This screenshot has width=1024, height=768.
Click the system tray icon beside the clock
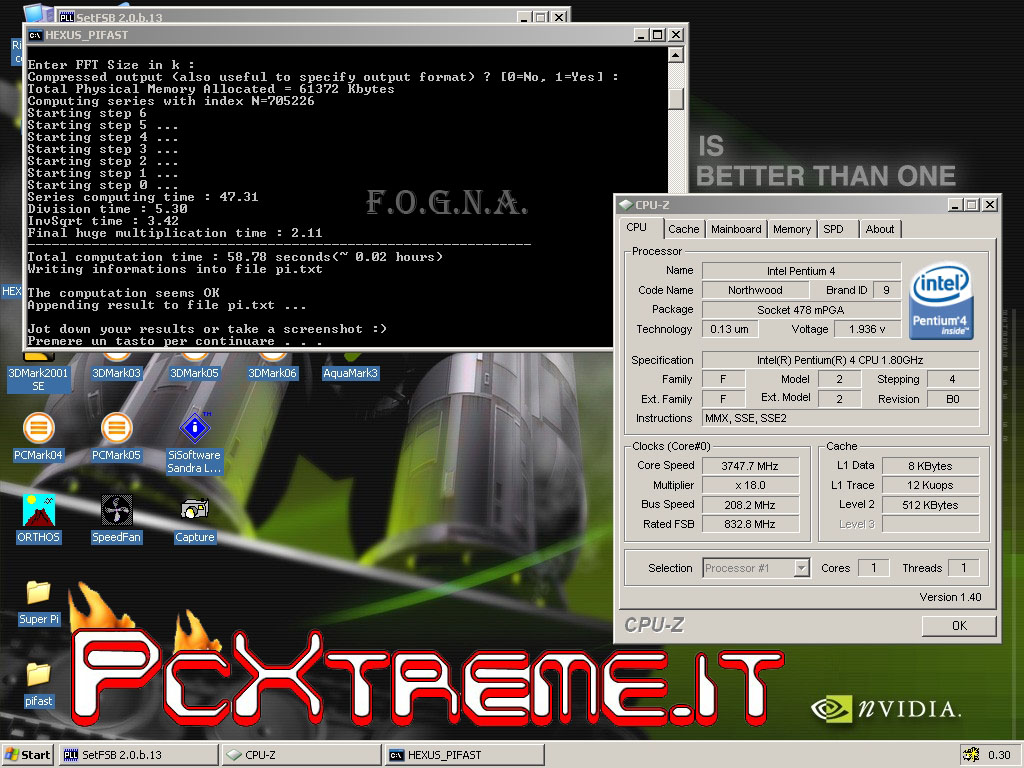coord(971,754)
